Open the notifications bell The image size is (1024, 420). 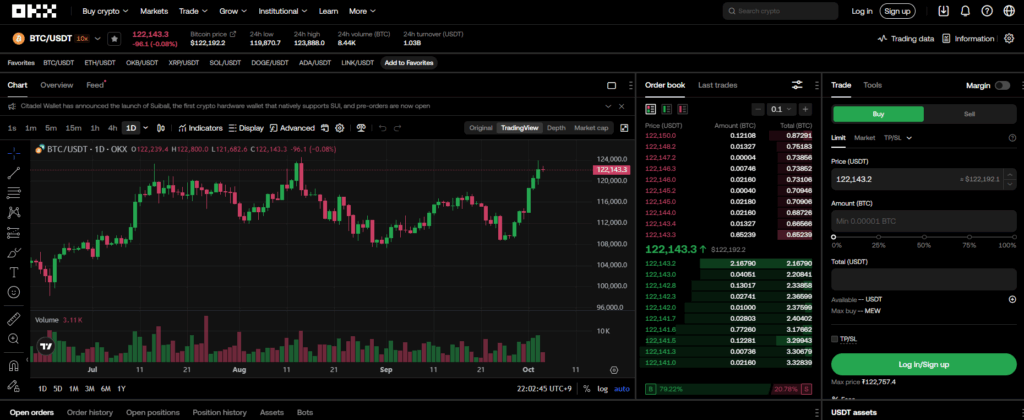[x=965, y=11]
